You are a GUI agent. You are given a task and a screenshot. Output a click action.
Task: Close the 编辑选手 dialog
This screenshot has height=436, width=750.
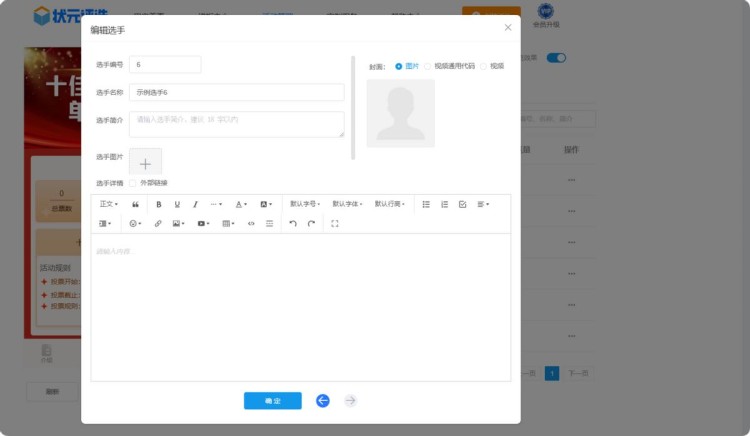[507, 28]
